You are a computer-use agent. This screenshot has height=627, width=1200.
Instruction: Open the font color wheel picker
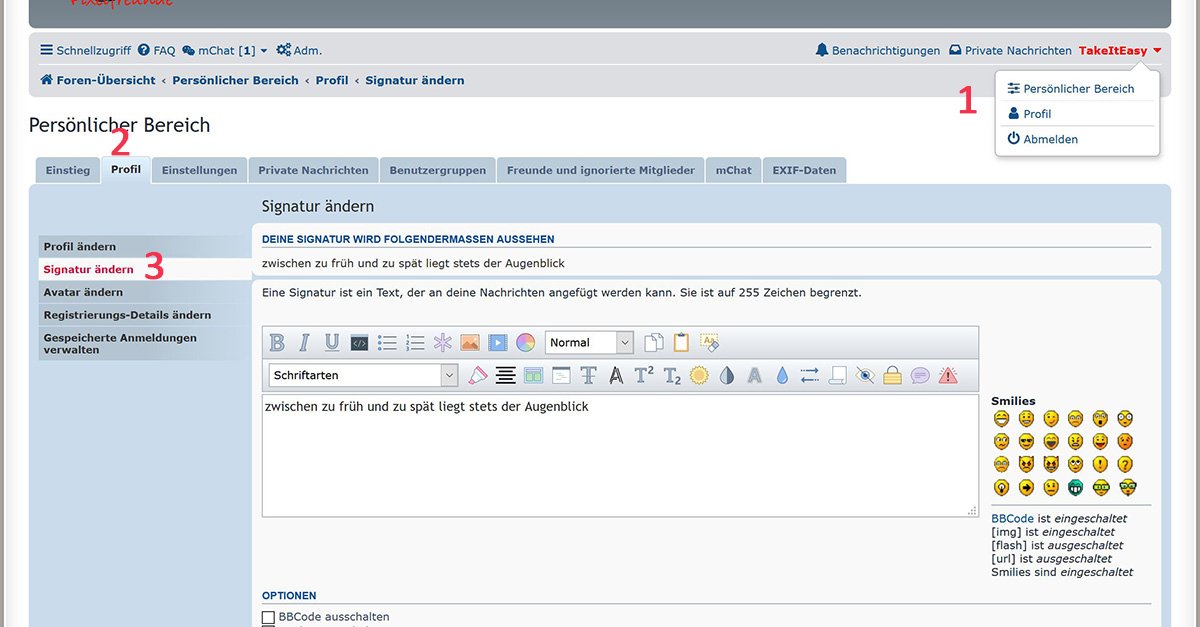click(525, 343)
